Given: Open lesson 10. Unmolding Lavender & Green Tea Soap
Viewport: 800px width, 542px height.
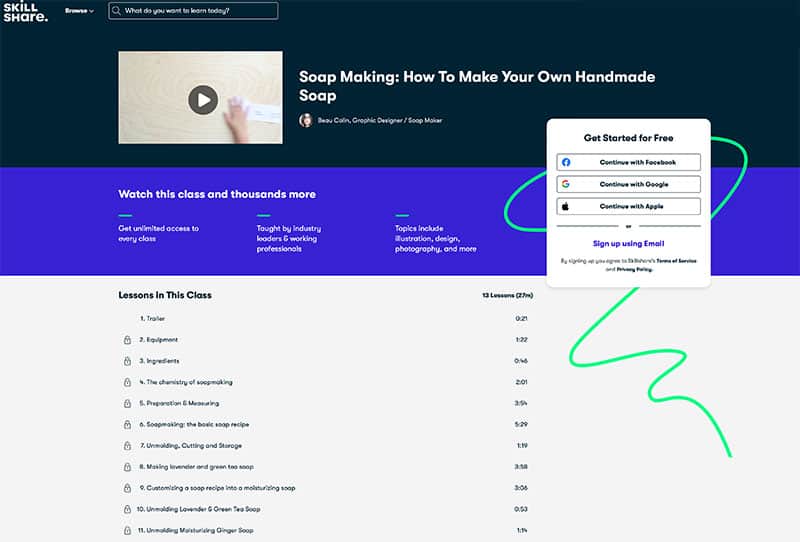Looking at the screenshot, I should 198,509.
